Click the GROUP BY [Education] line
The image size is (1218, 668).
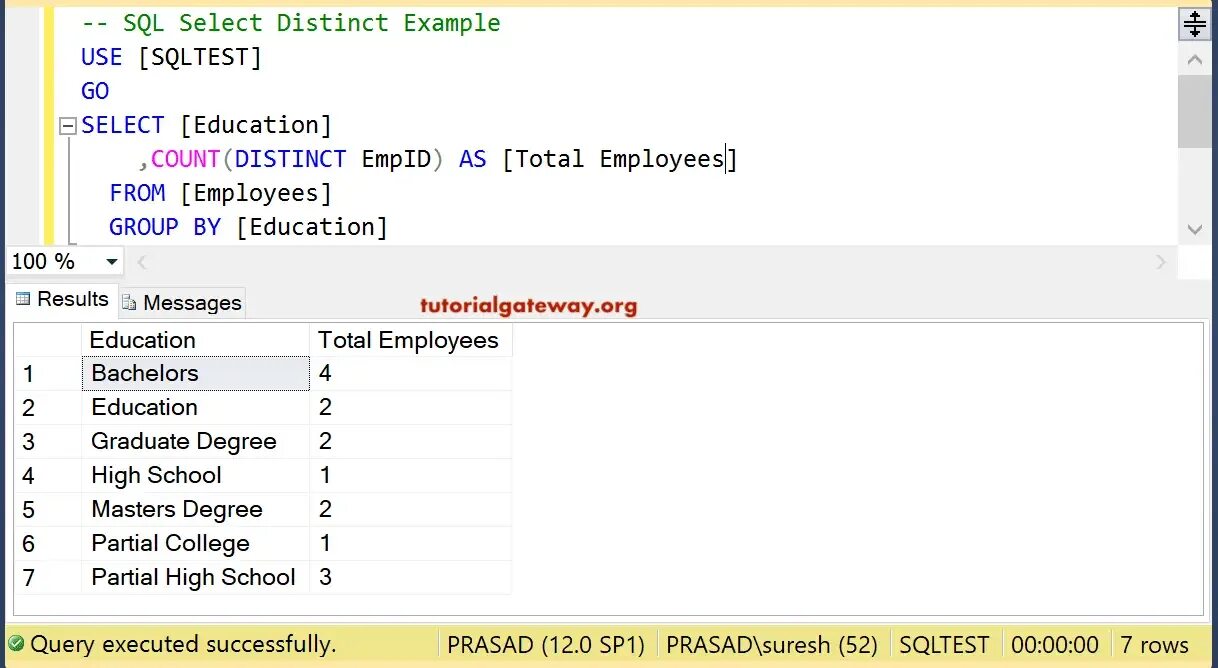click(x=248, y=228)
